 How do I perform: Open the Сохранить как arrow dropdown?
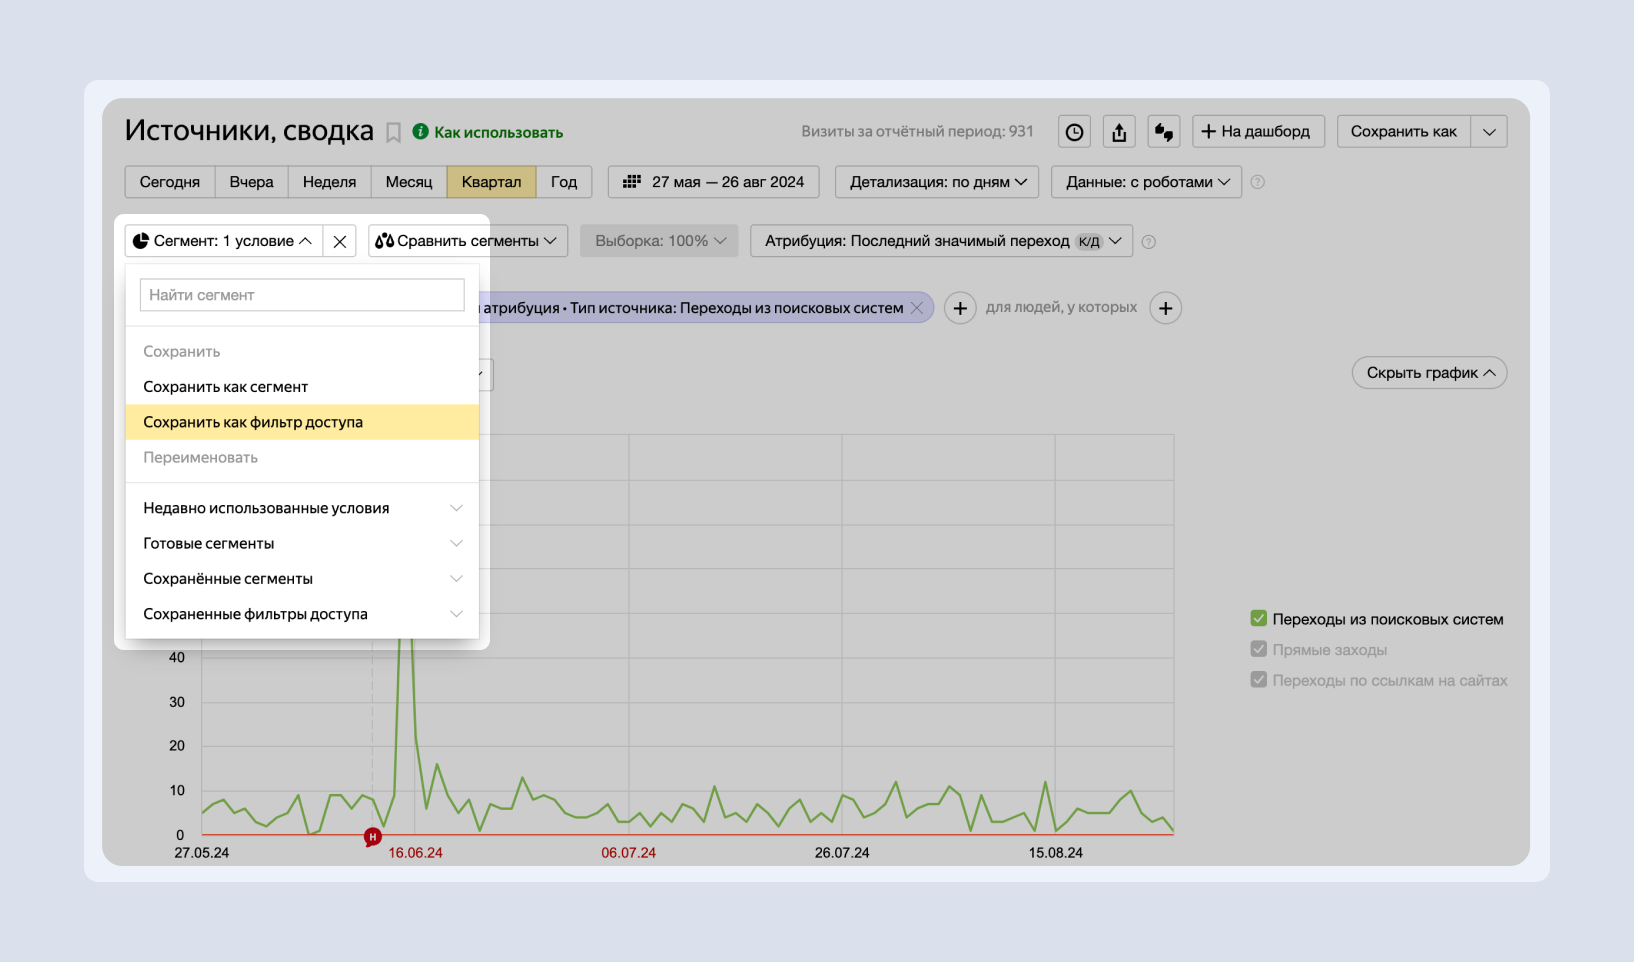[1489, 132]
